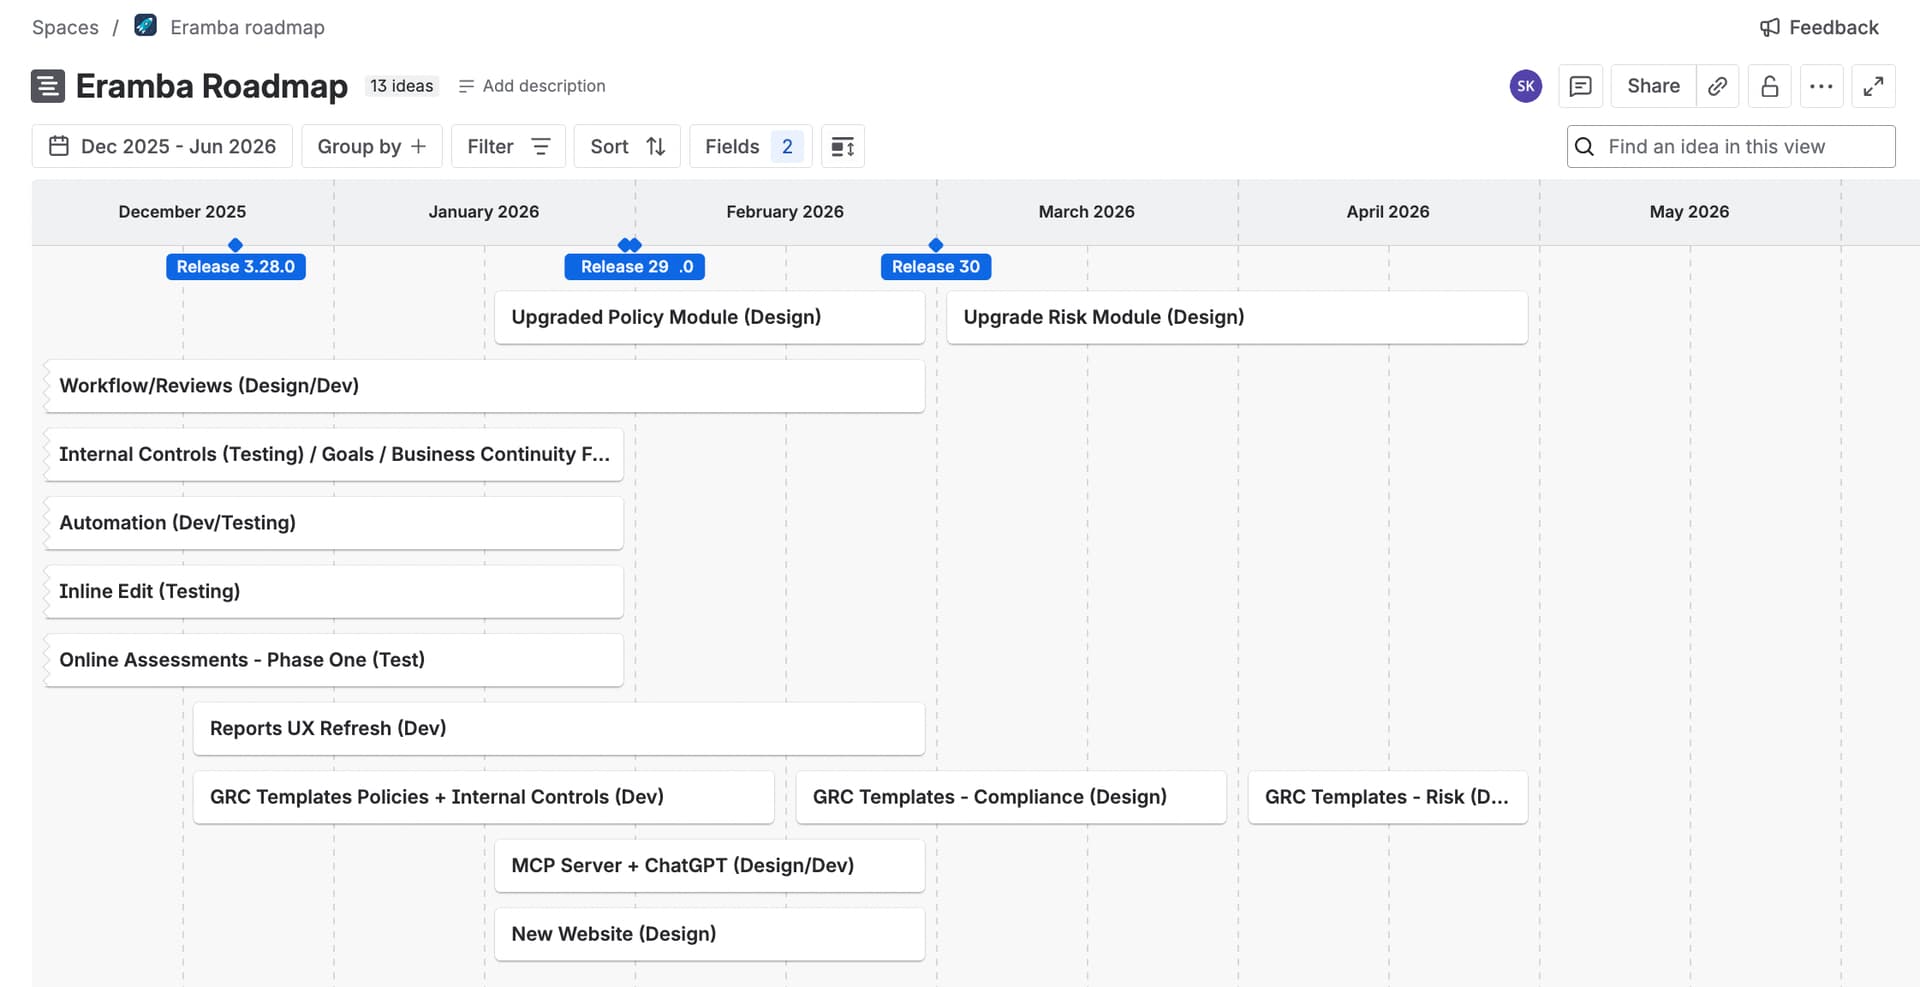Open the Sort options

tap(627, 147)
